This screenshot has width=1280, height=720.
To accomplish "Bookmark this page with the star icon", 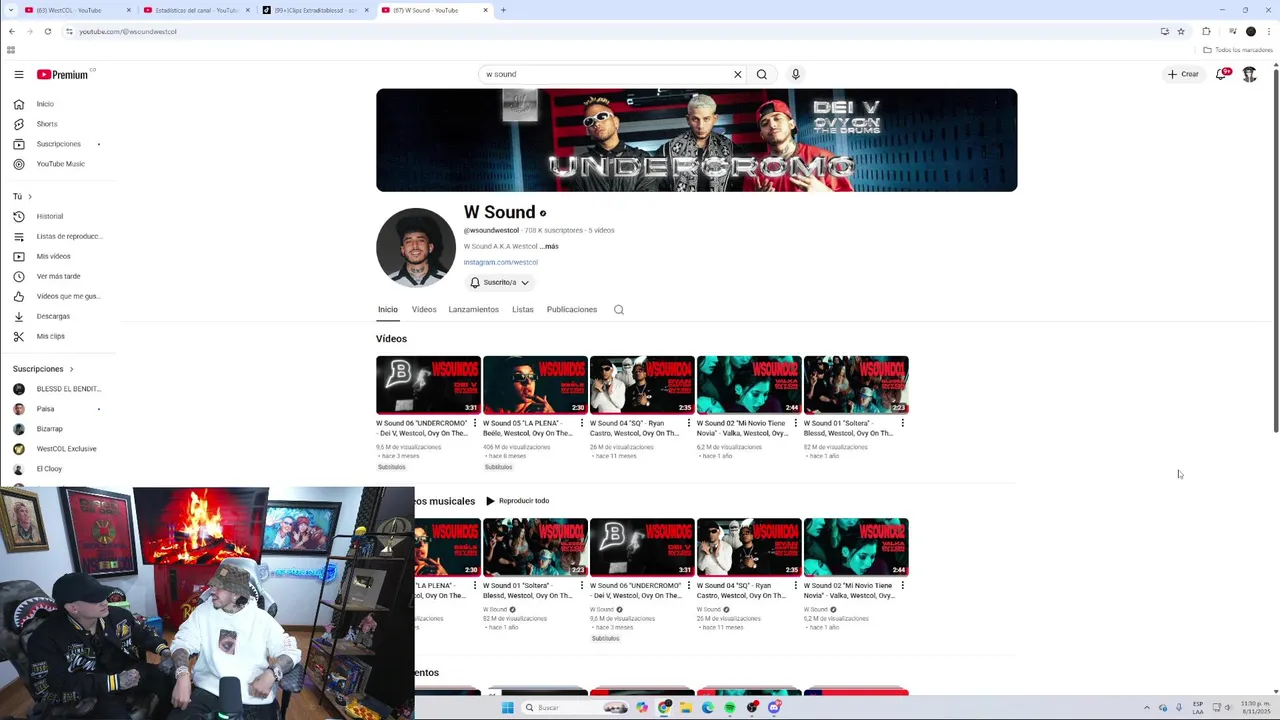I will (1181, 31).
